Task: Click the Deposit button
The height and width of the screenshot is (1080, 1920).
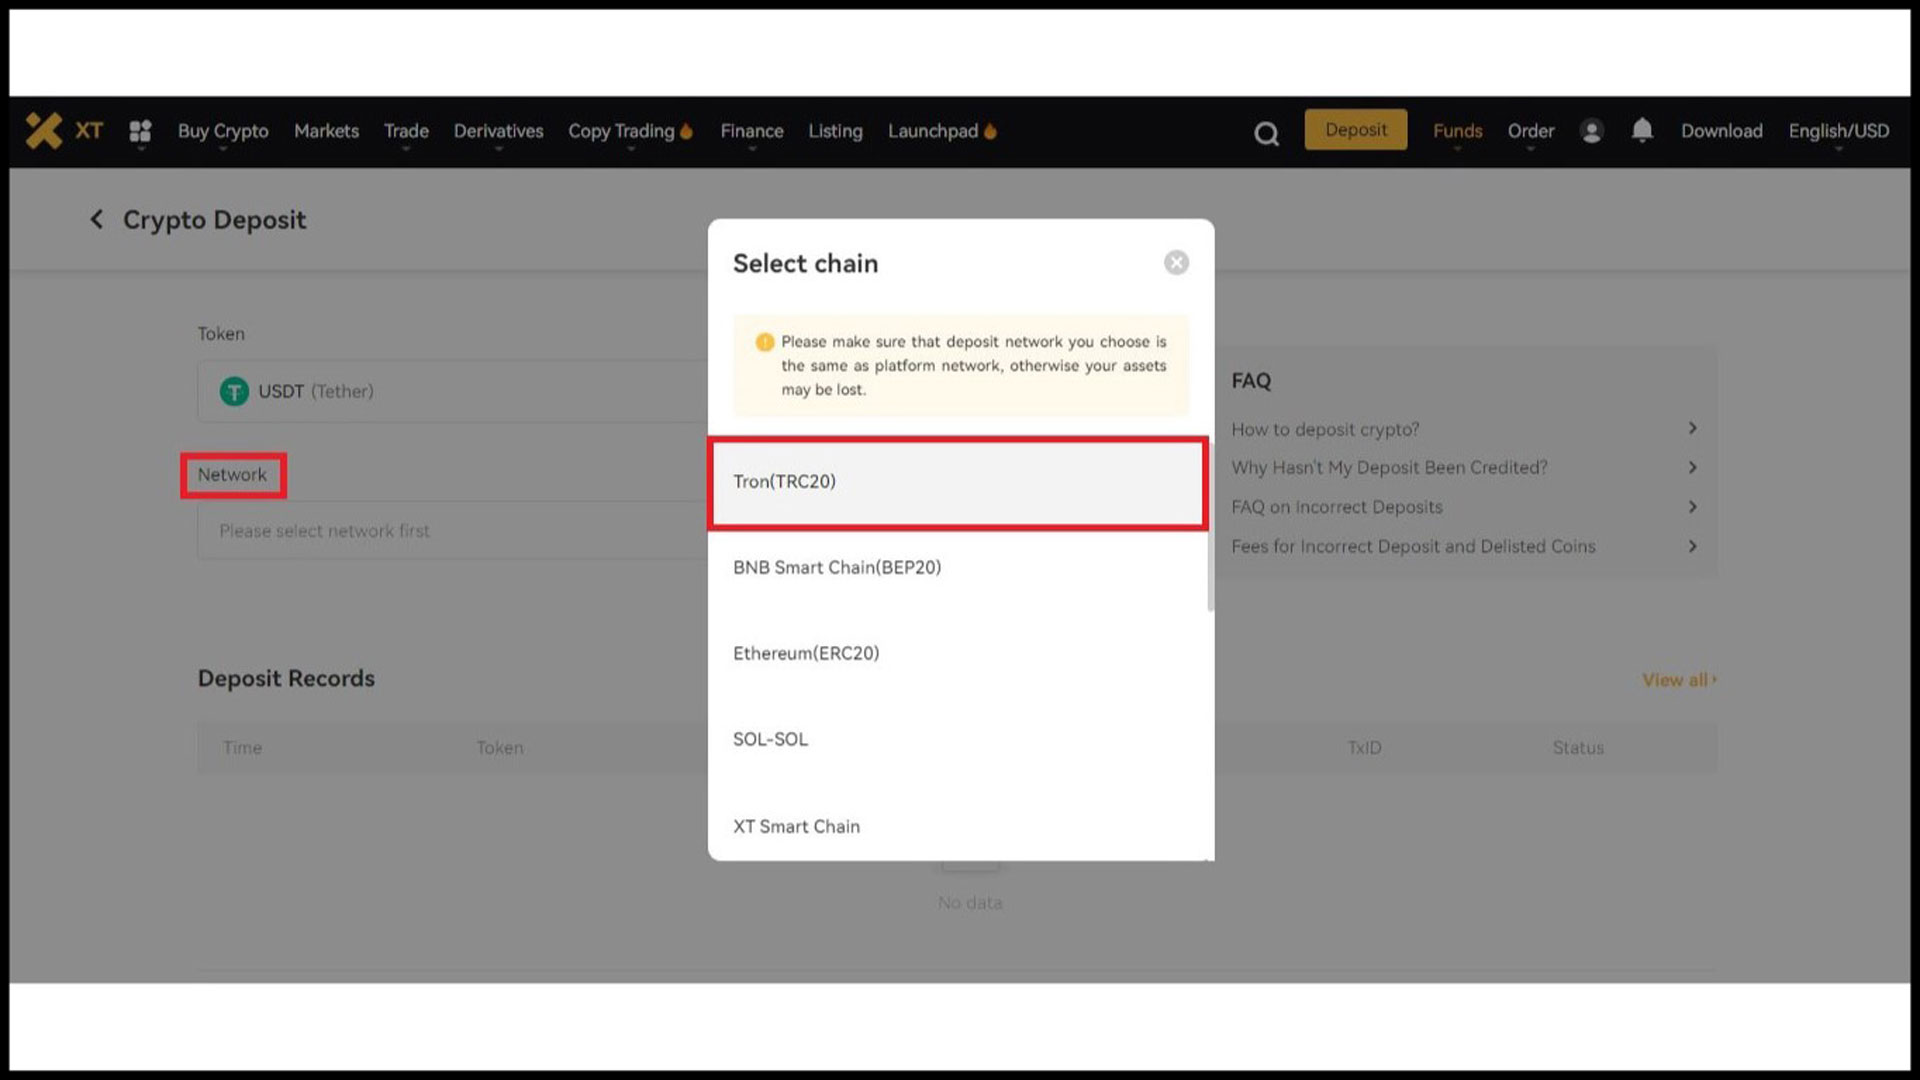Action: coord(1356,128)
